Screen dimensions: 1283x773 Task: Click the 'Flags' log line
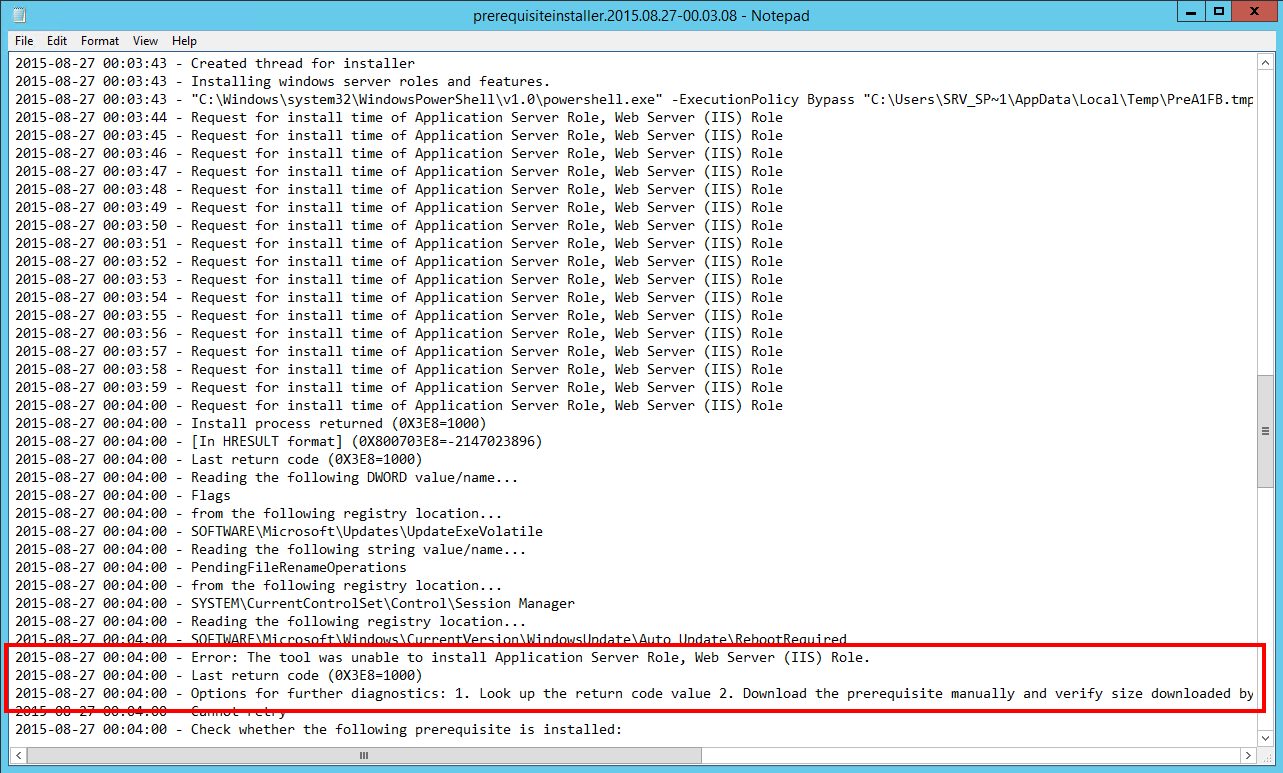coord(122,495)
